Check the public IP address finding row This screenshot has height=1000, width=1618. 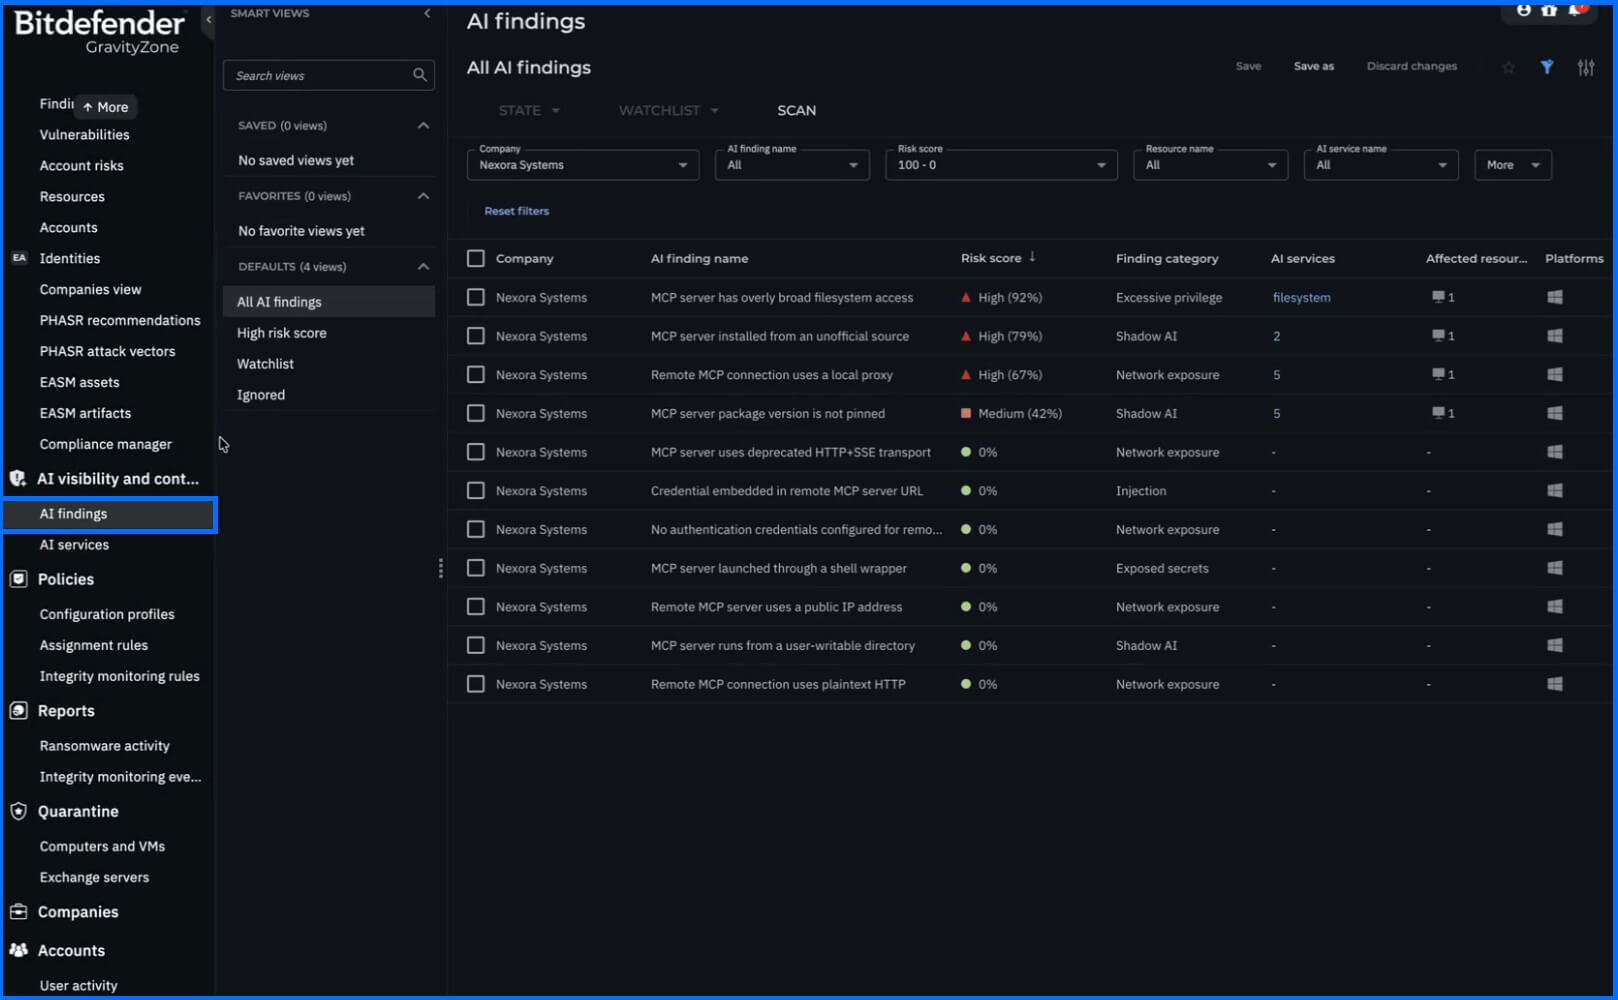476,606
